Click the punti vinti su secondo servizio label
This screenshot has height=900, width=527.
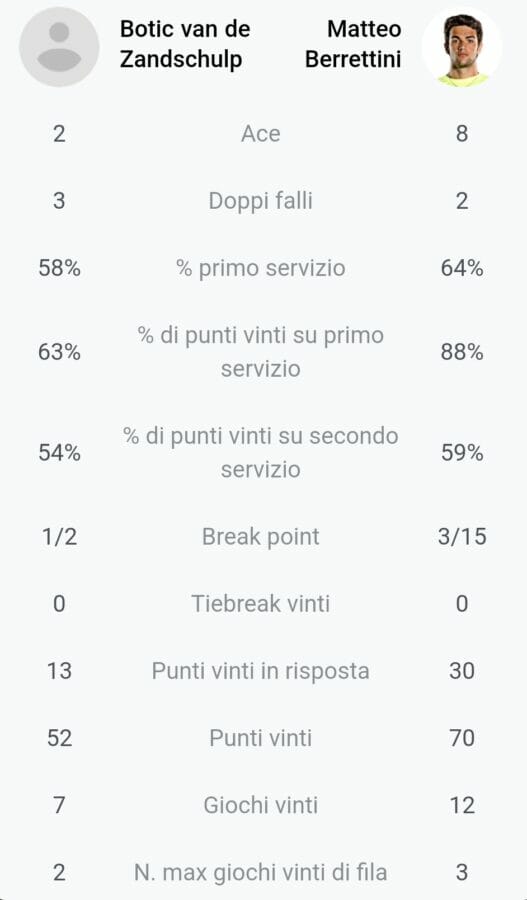coord(261,452)
